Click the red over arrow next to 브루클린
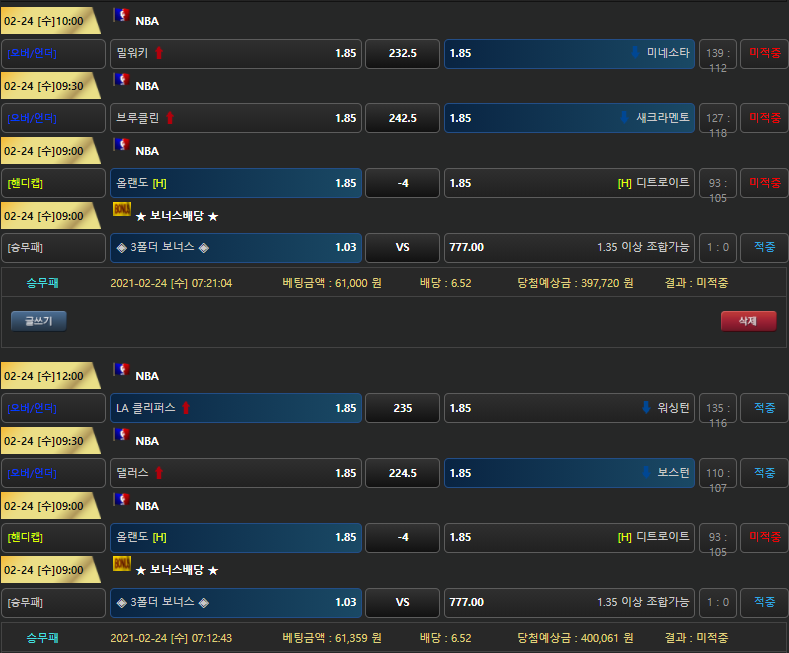The image size is (789, 653). (x=169, y=118)
